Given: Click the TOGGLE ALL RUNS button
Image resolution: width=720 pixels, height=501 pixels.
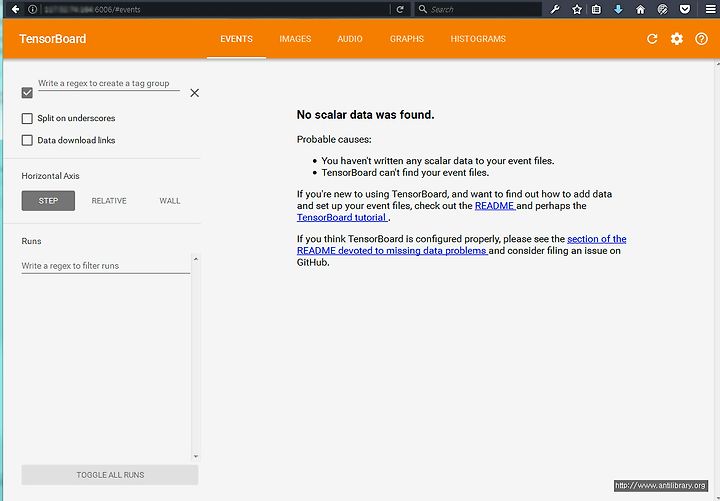Looking at the screenshot, I should tap(110, 475).
